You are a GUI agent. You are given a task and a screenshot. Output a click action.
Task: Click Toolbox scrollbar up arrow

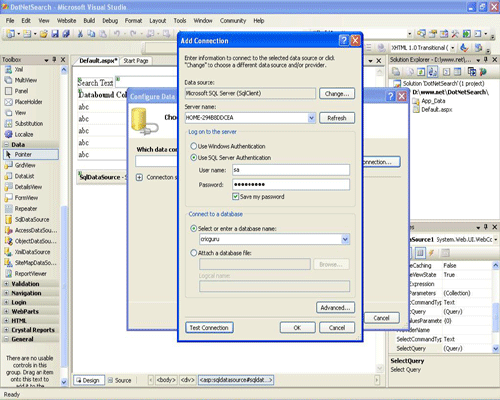pyautogui.click(x=64, y=70)
